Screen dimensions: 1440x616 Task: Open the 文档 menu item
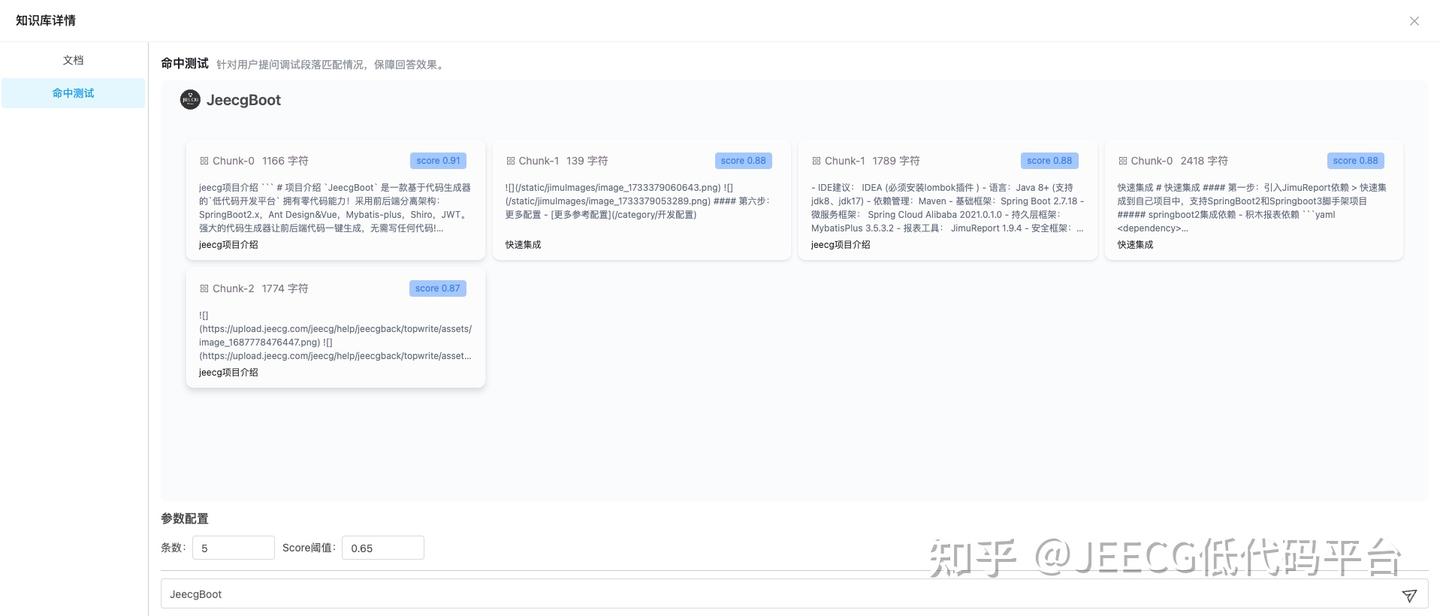[73, 60]
